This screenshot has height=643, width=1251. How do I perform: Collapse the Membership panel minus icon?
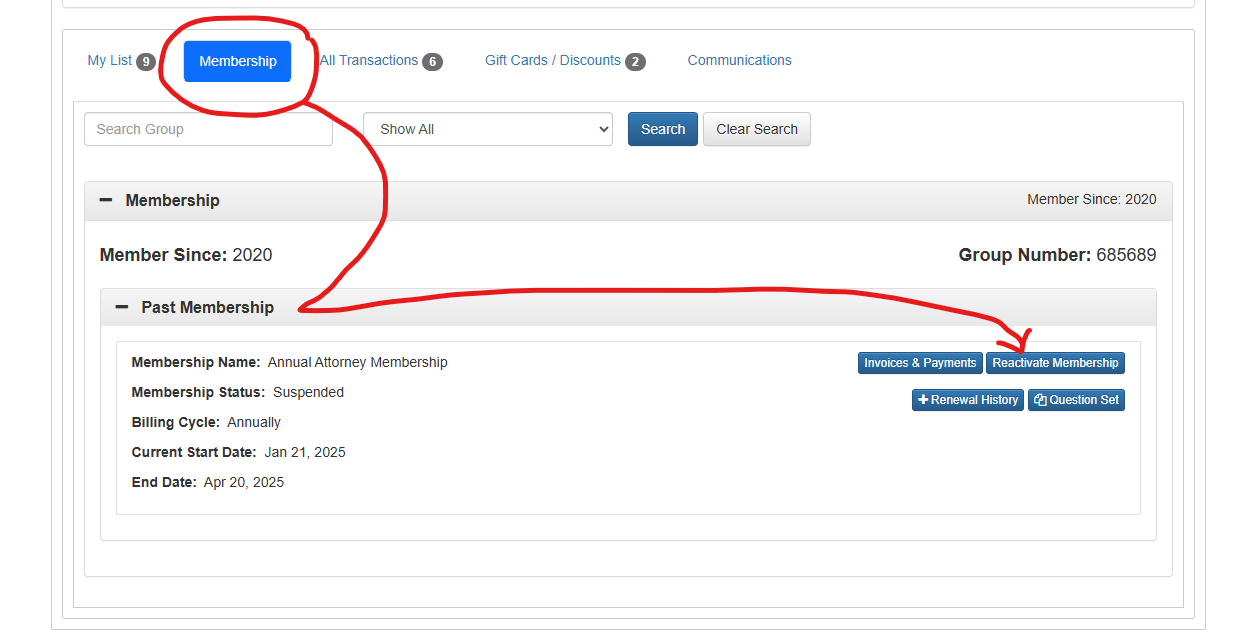tap(106, 200)
